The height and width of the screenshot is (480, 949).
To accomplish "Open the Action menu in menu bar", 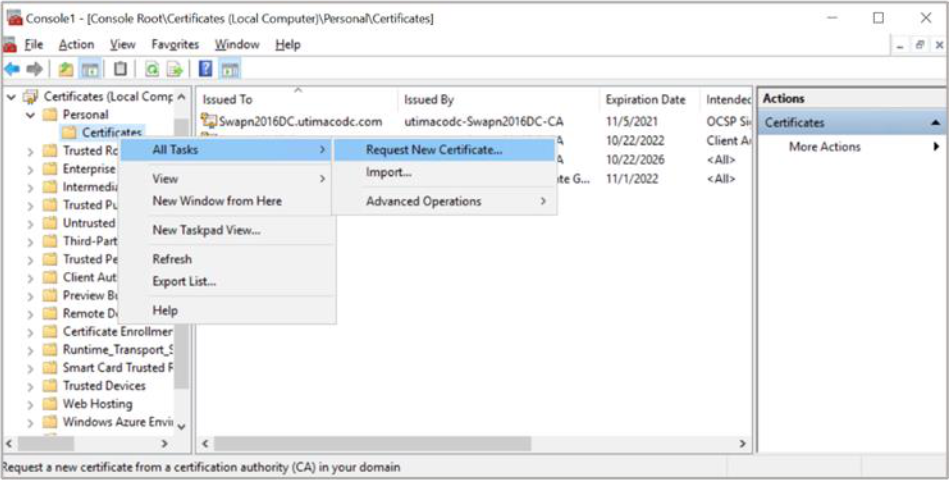I will coord(76,44).
